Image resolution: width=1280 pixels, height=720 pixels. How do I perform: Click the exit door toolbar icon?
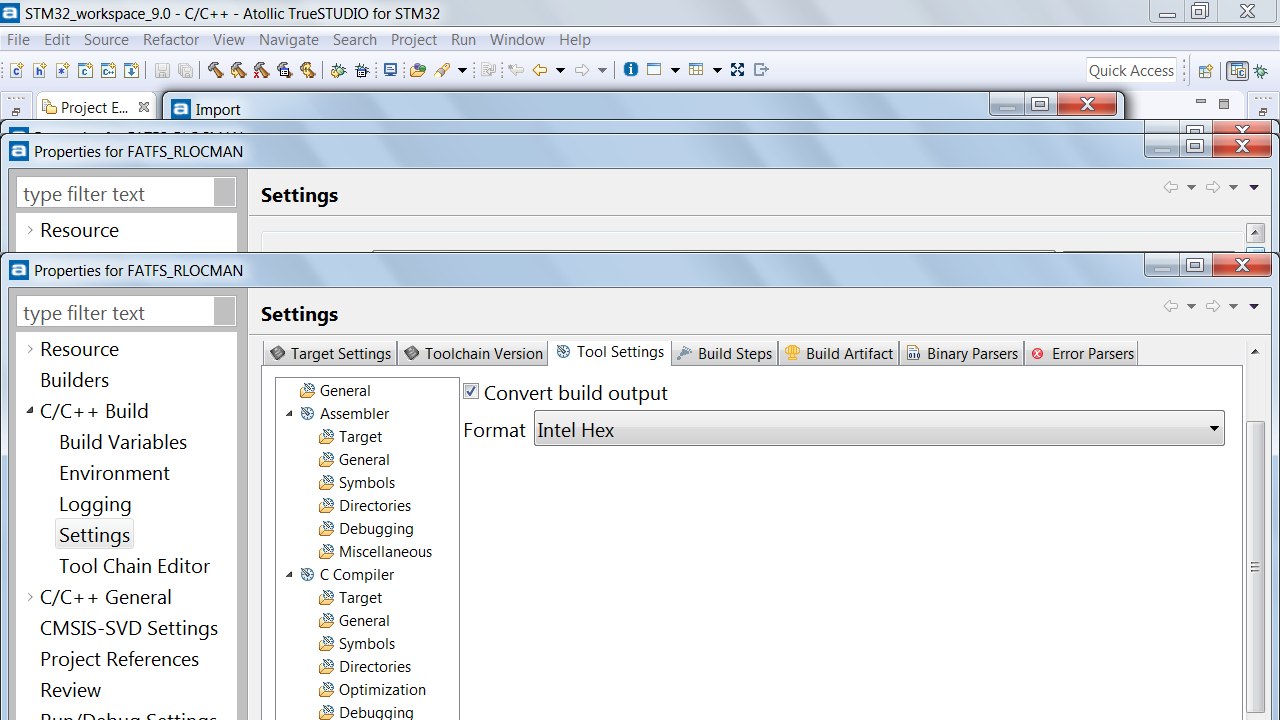[761, 70]
